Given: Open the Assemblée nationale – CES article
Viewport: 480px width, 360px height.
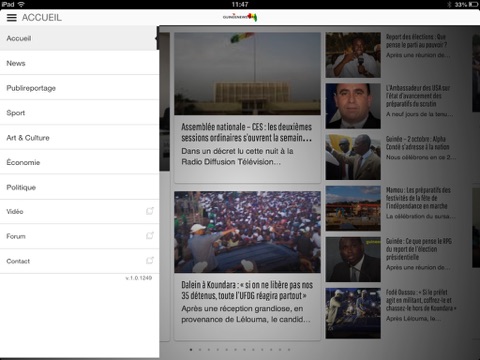Looking at the screenshot, I should [247, 108].
